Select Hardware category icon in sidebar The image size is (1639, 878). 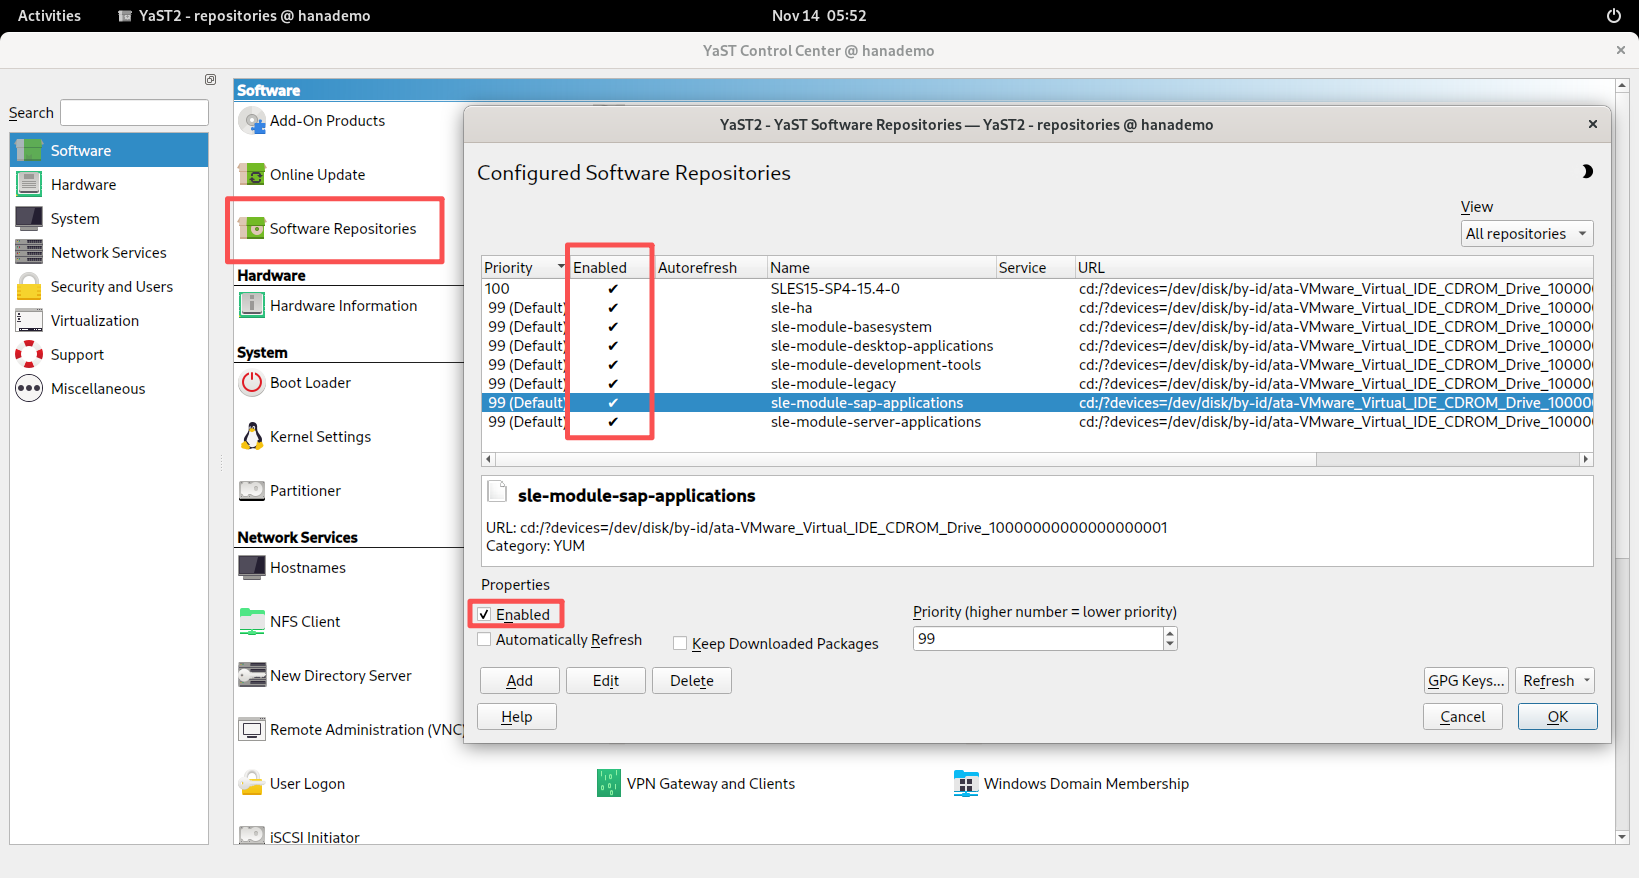(x=29, y=185)
